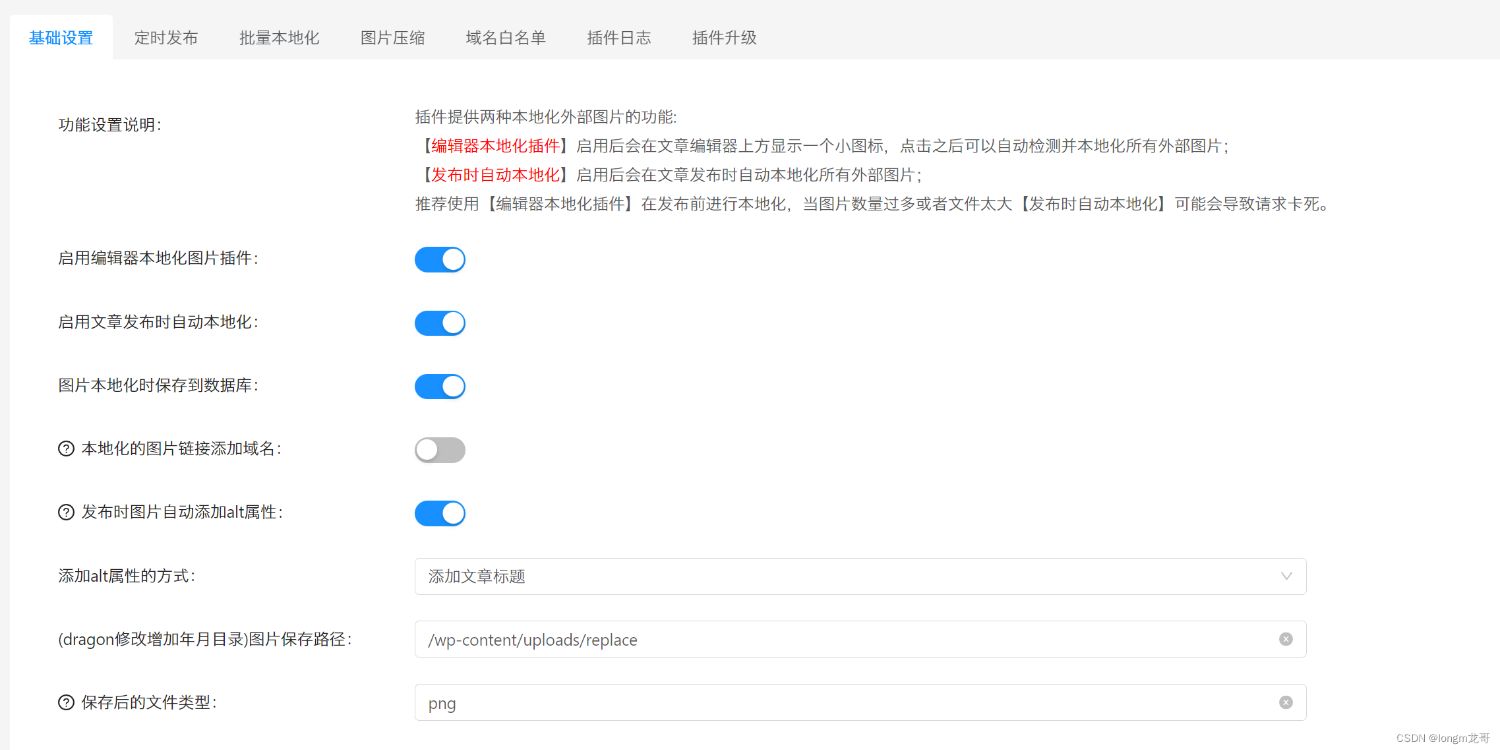Image resolution: width=1500 pixels, height=750 pixels.
Task: Disable 图片本地化时保存到数据库
Action: [440, 386]
